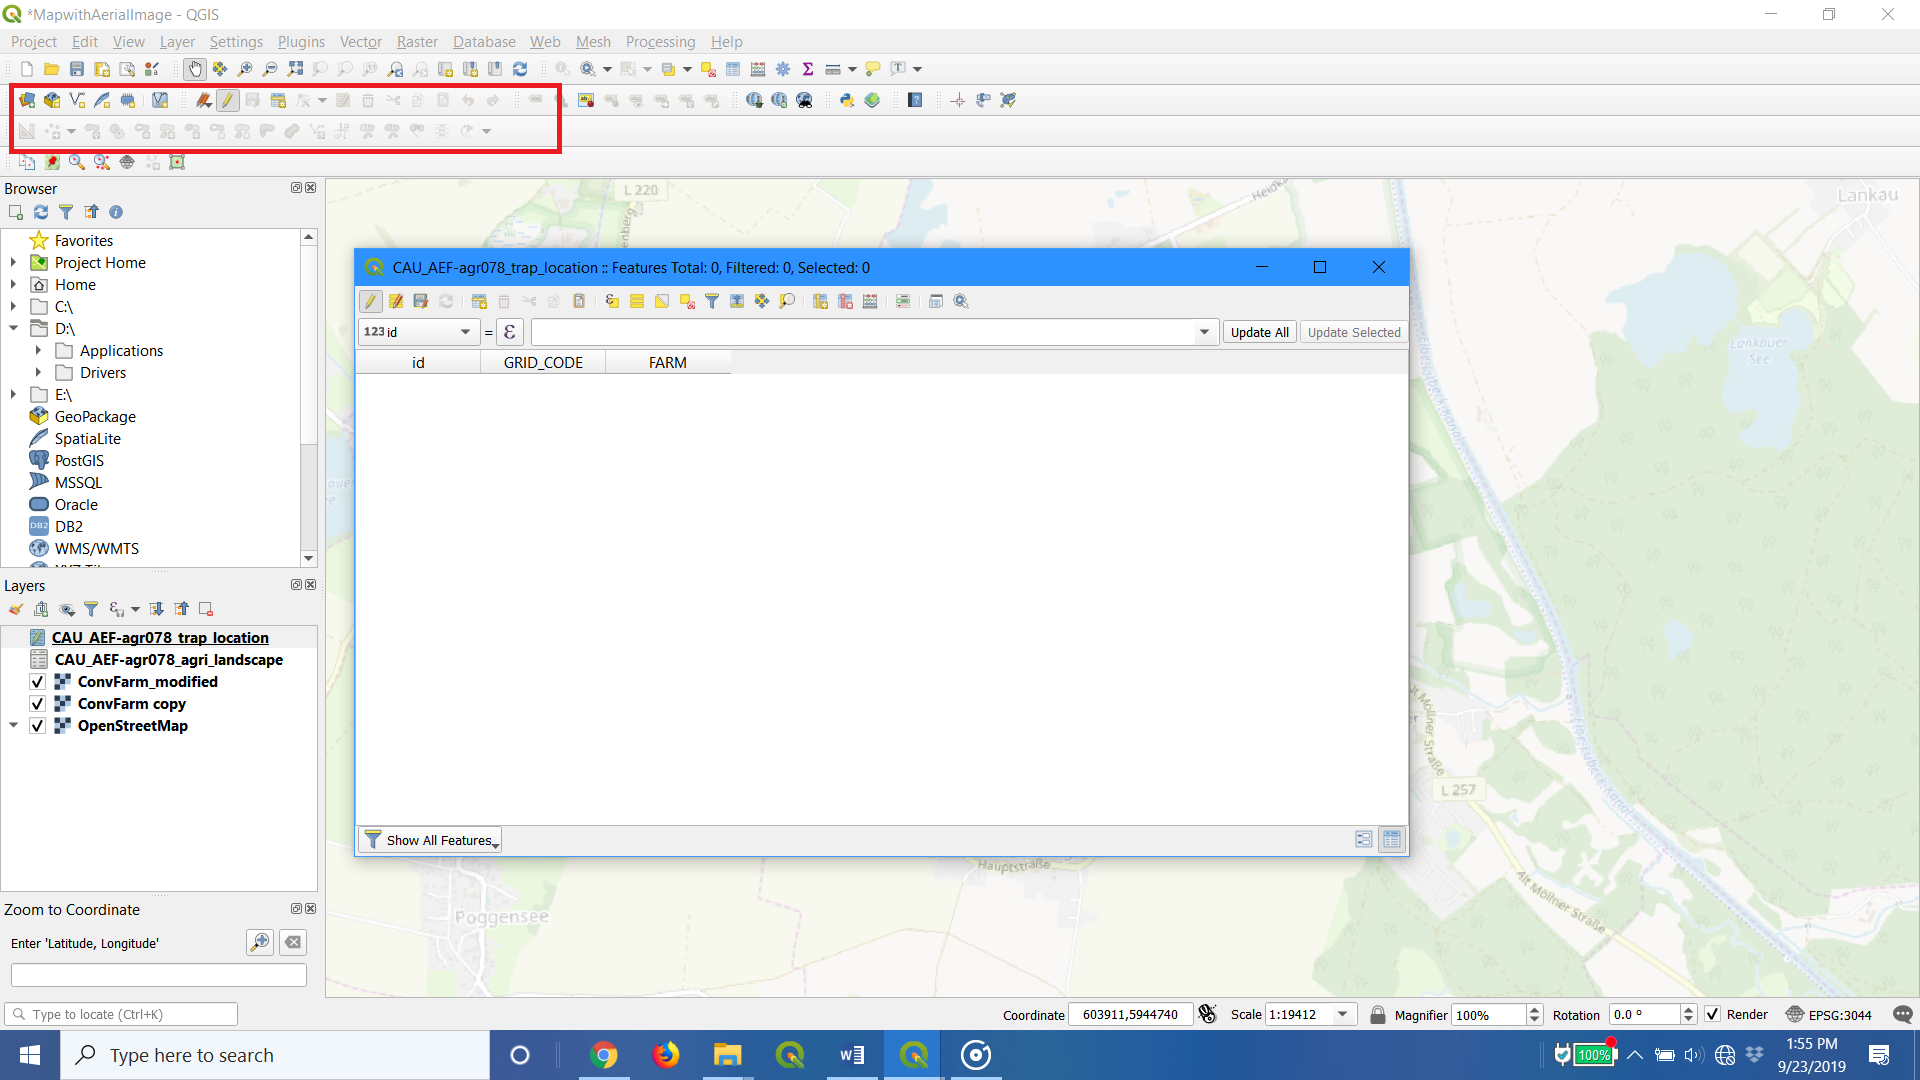Toggle extents and mouse position display
1920x1080 pixels.
click(x=1208, y=1014)
